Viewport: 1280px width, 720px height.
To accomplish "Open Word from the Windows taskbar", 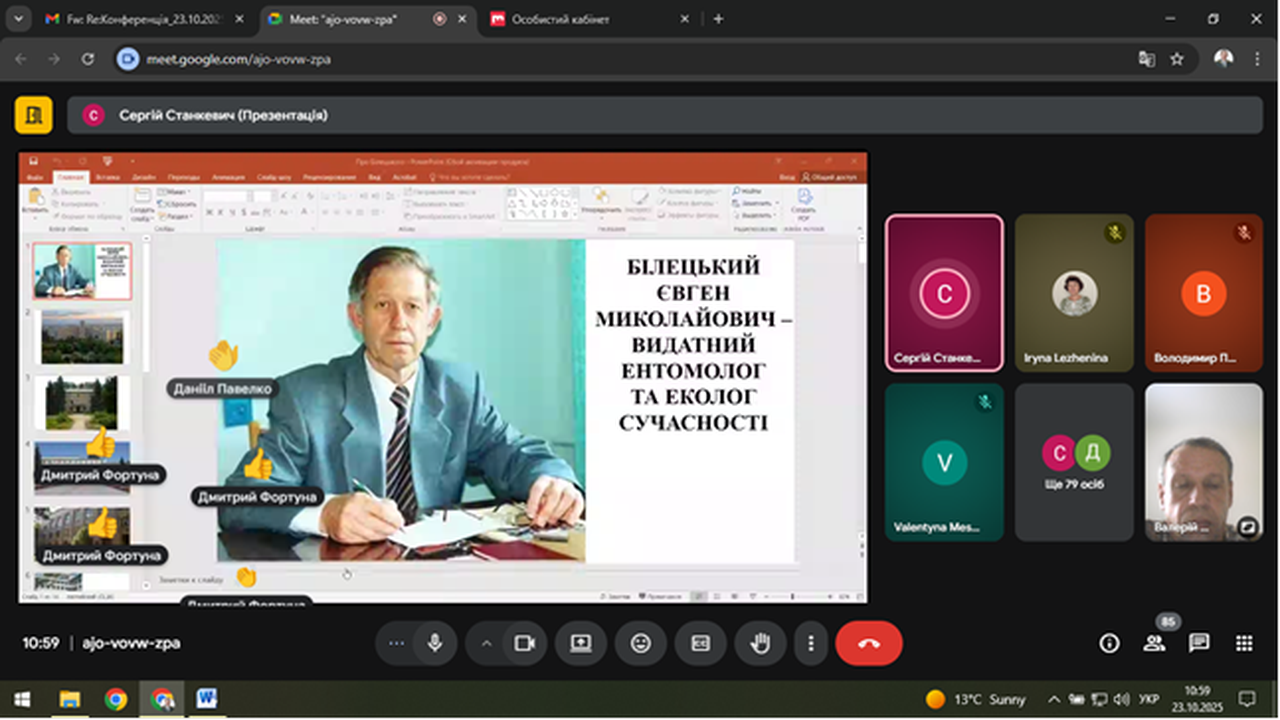I will coord(206,699).
